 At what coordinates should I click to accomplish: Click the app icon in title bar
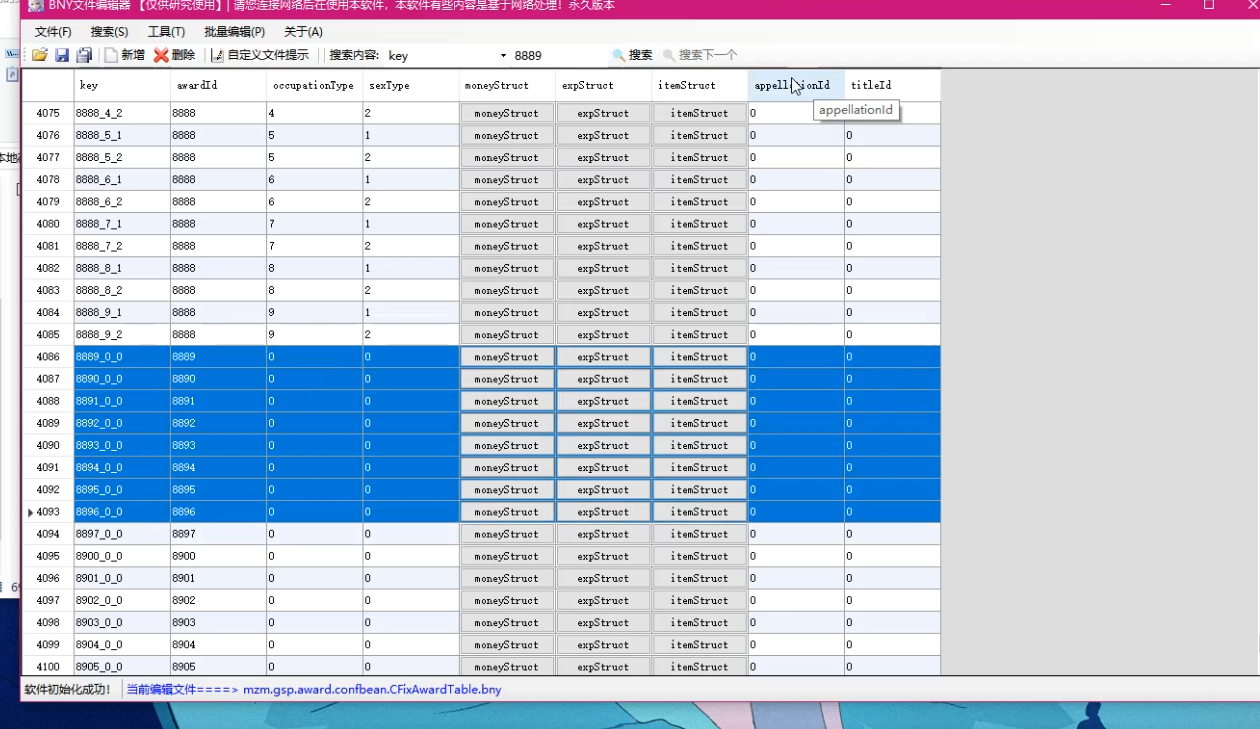click(36, 6)
